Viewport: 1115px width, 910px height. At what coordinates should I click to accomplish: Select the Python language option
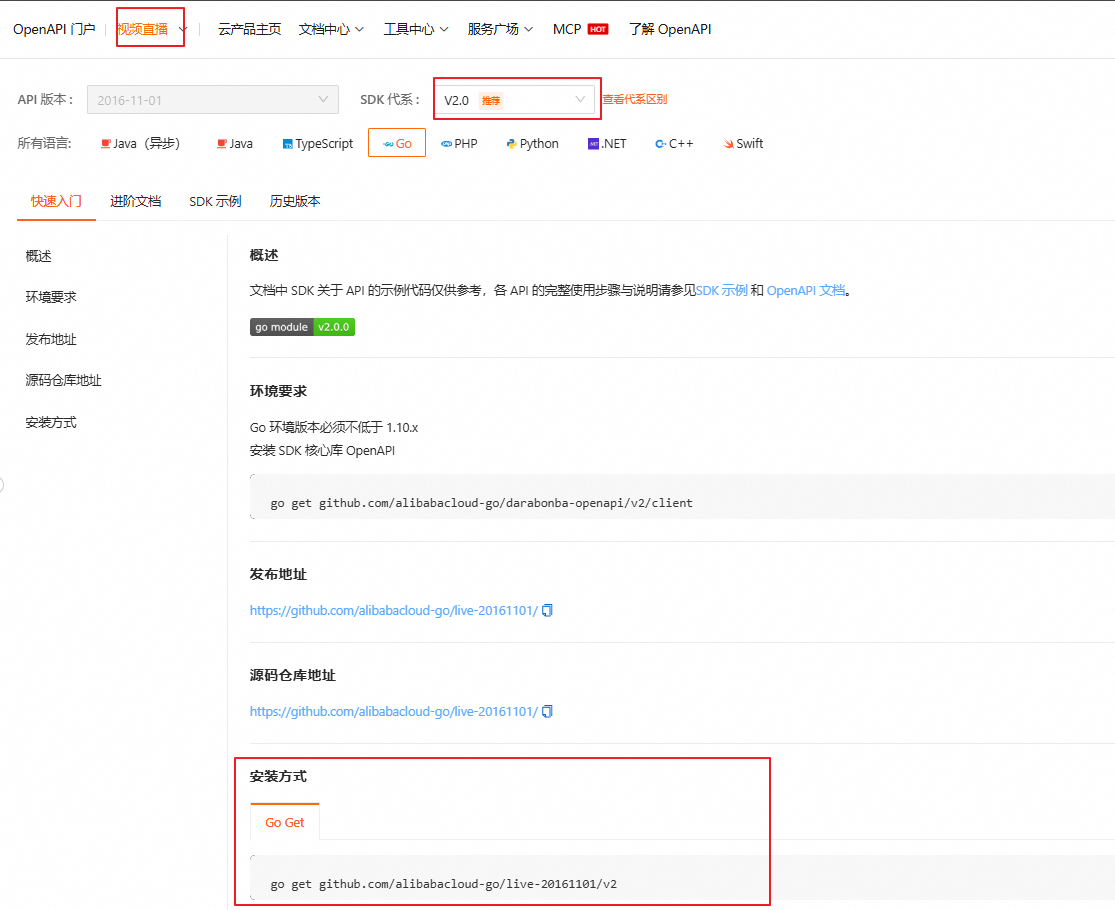[x=532, y=144]
